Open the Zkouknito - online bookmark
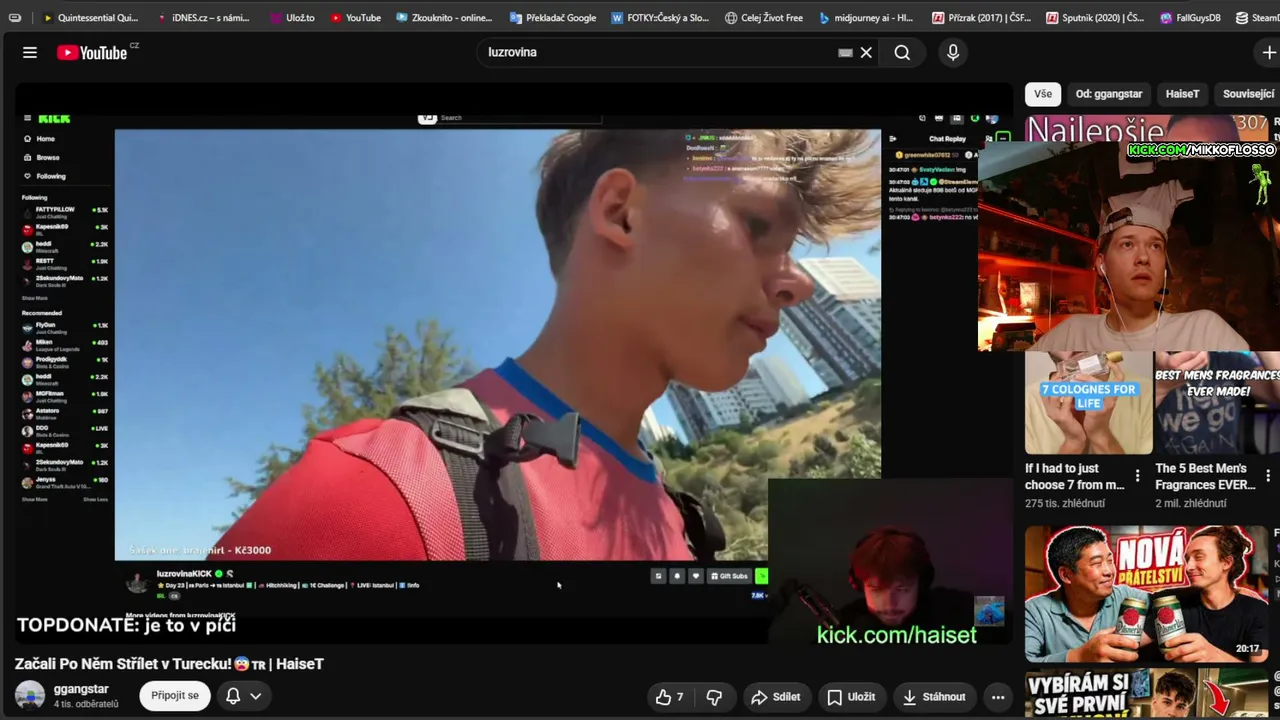The height and width of the screenshot is (720, 1280). [444, 17]
